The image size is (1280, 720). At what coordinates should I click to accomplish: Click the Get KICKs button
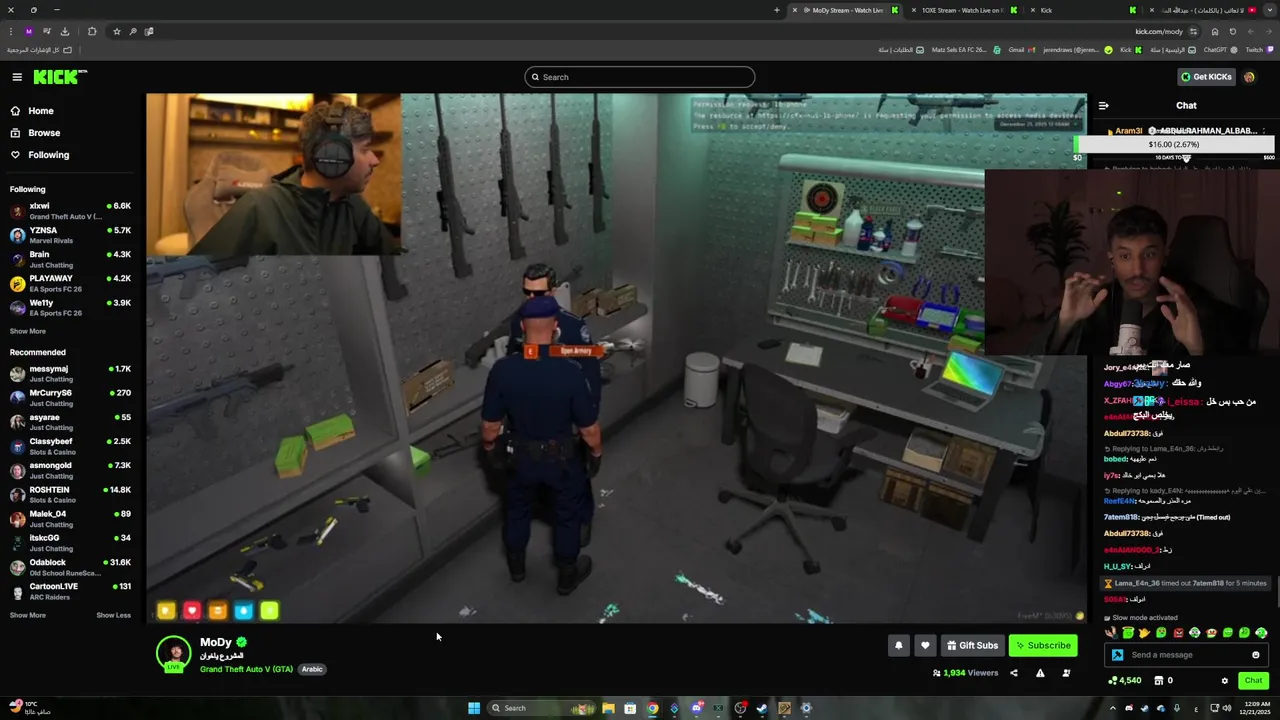tap(1205, 77)
